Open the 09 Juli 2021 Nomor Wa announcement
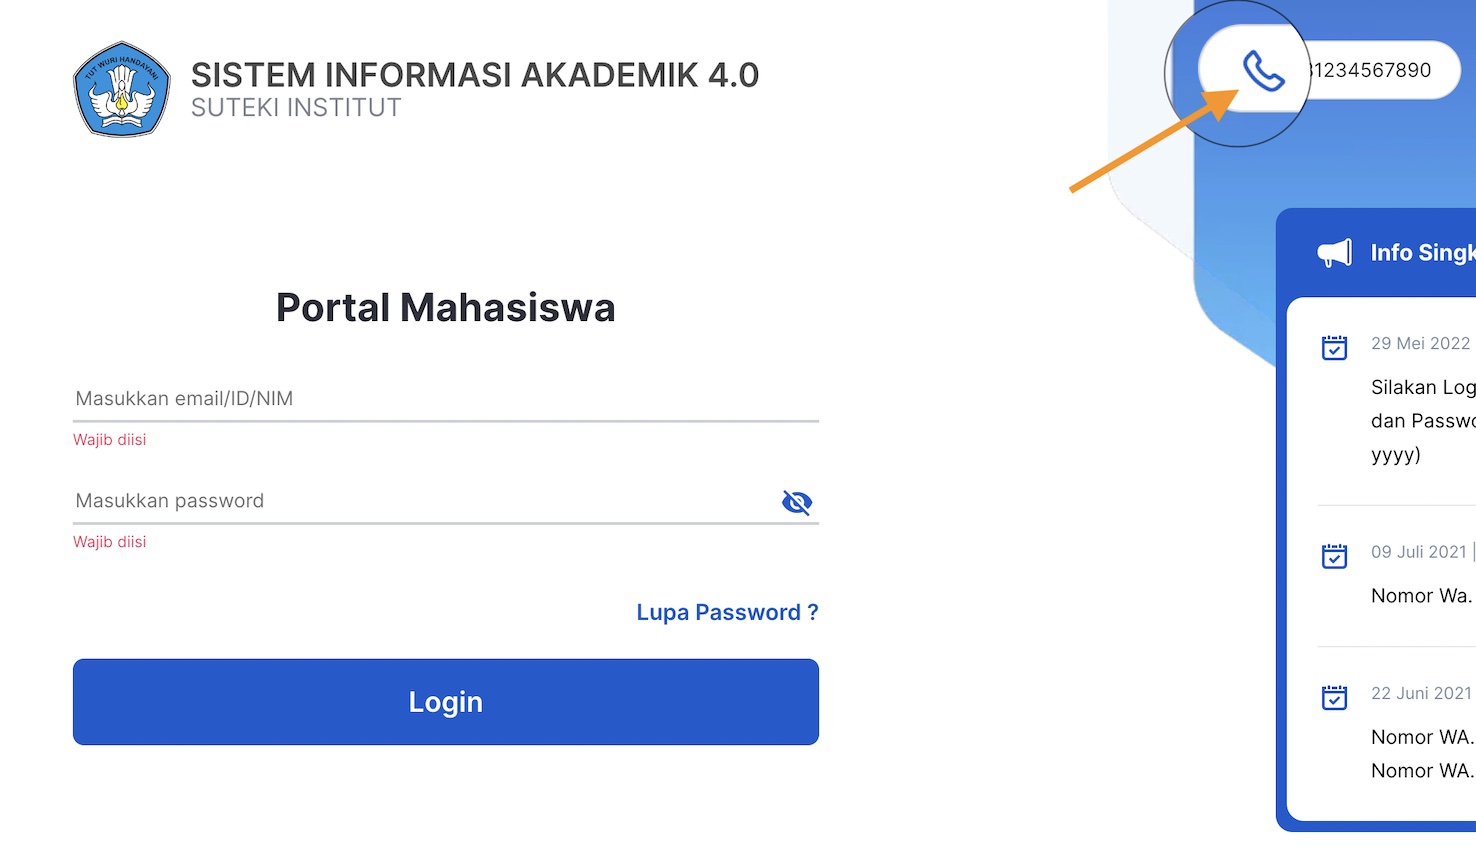This screenshot has height=865, width=1476. click(1421, 596)
